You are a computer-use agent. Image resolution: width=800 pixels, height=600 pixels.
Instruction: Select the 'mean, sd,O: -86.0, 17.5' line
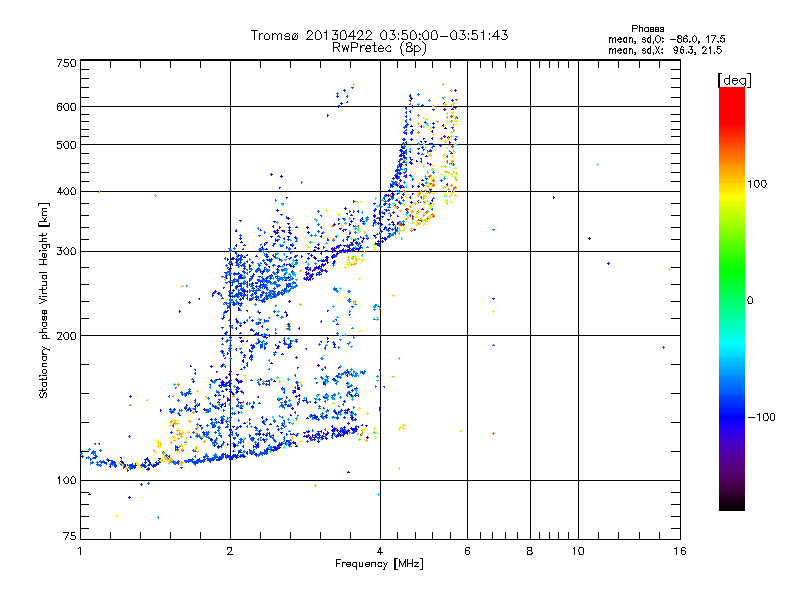coord(666,39)
